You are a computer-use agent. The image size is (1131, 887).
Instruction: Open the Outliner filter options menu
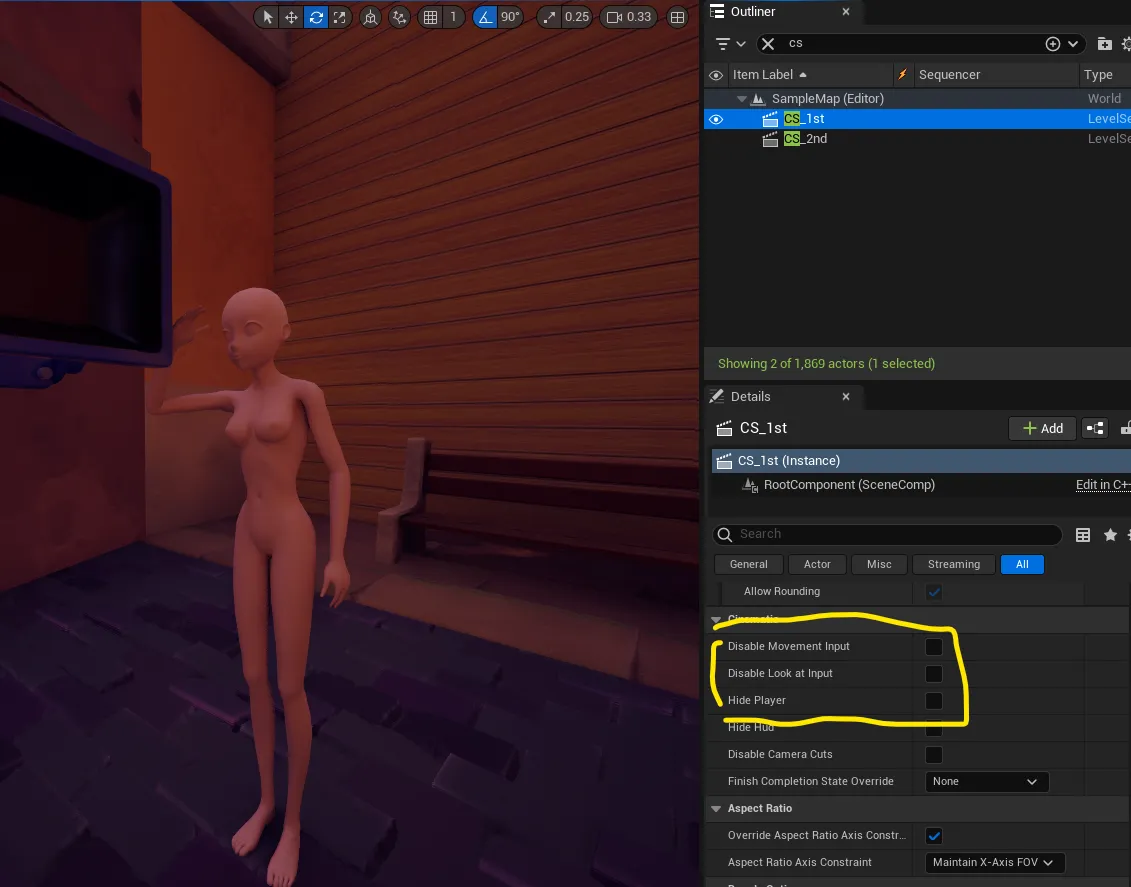coord(730,44)
